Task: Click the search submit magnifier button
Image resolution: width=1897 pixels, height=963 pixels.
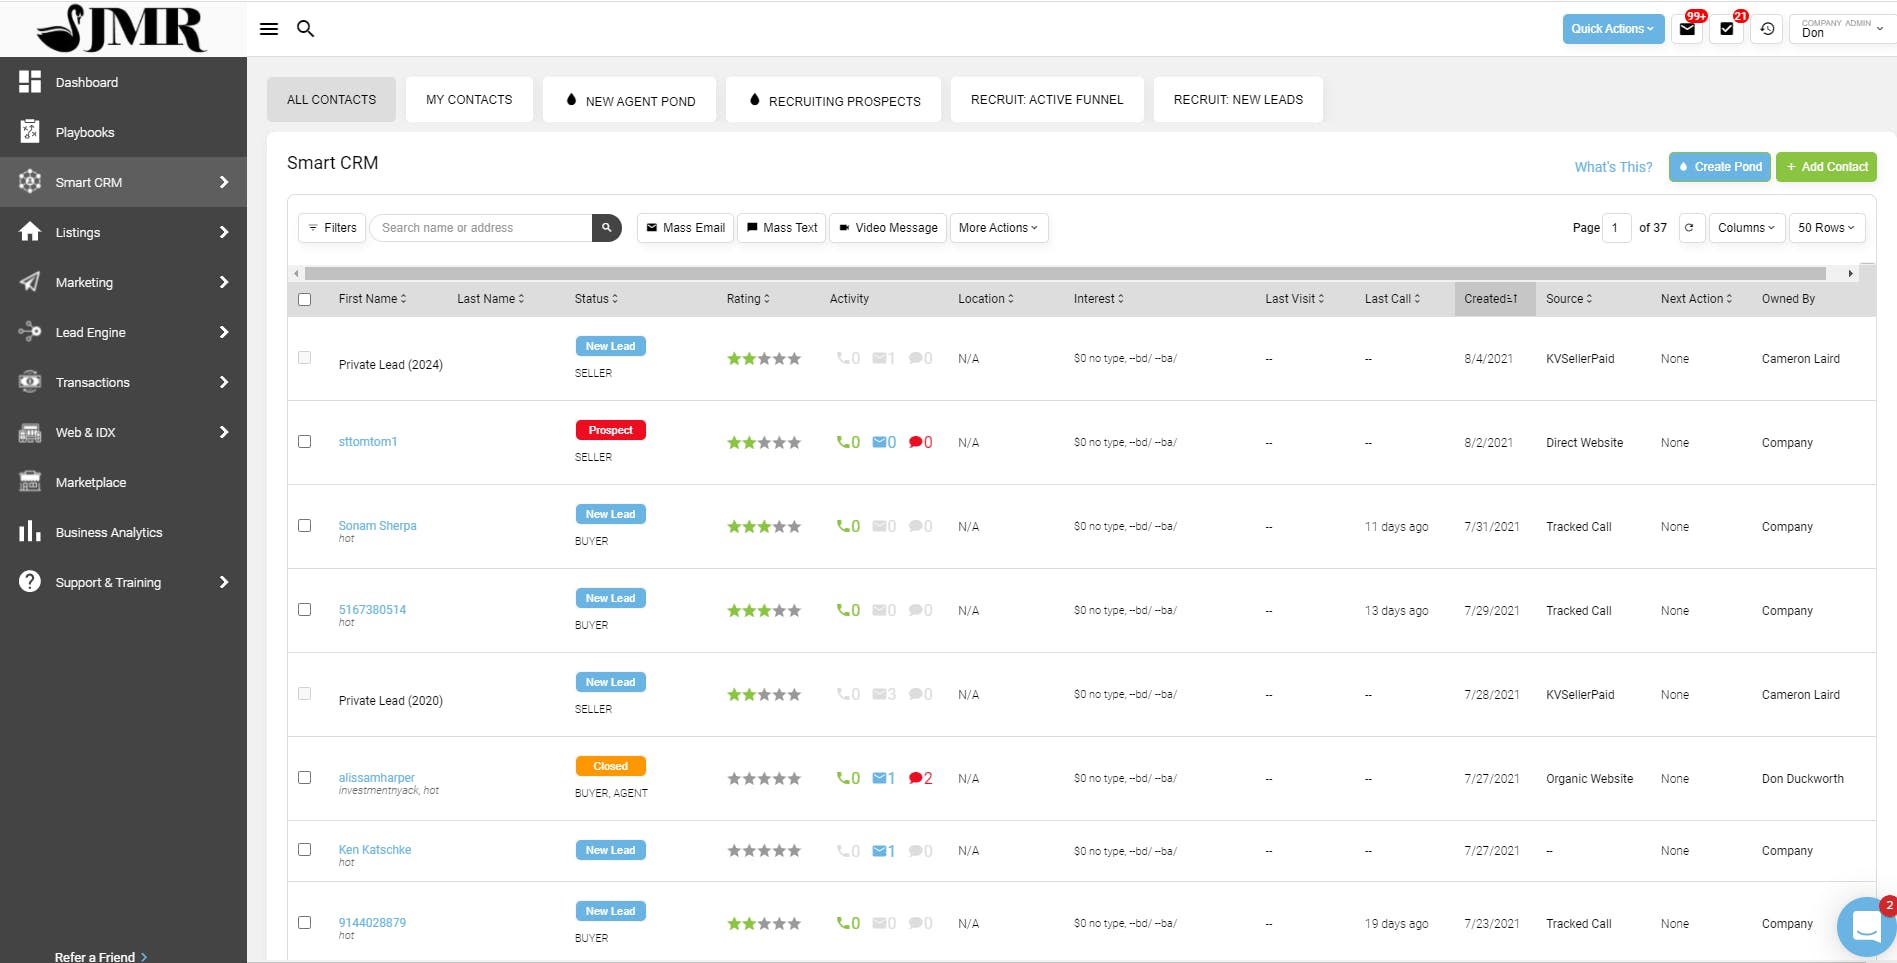Action: pyautogui.click(x=606, y=228)
